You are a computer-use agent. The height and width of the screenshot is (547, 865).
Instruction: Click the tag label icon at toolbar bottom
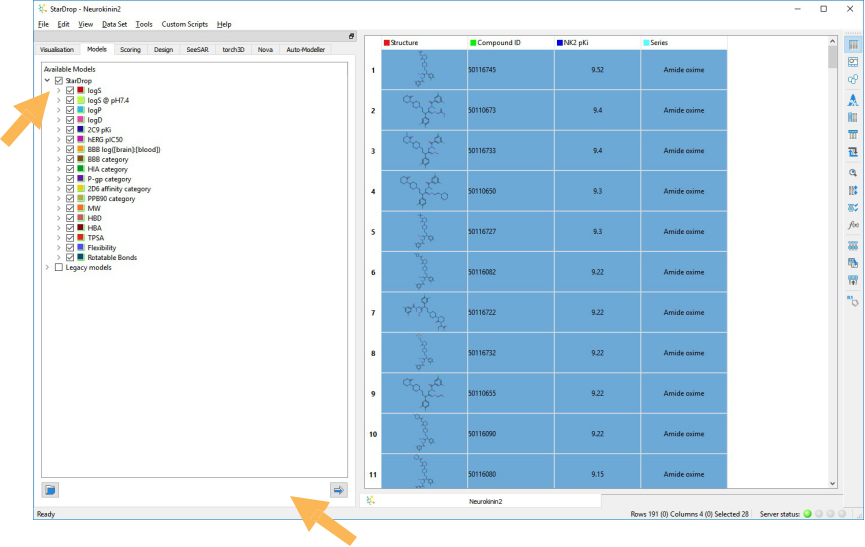853,301
